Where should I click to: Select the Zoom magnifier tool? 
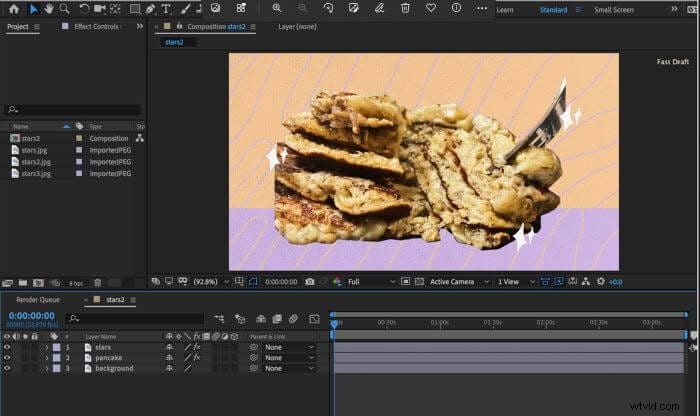(x=65, y=8)
